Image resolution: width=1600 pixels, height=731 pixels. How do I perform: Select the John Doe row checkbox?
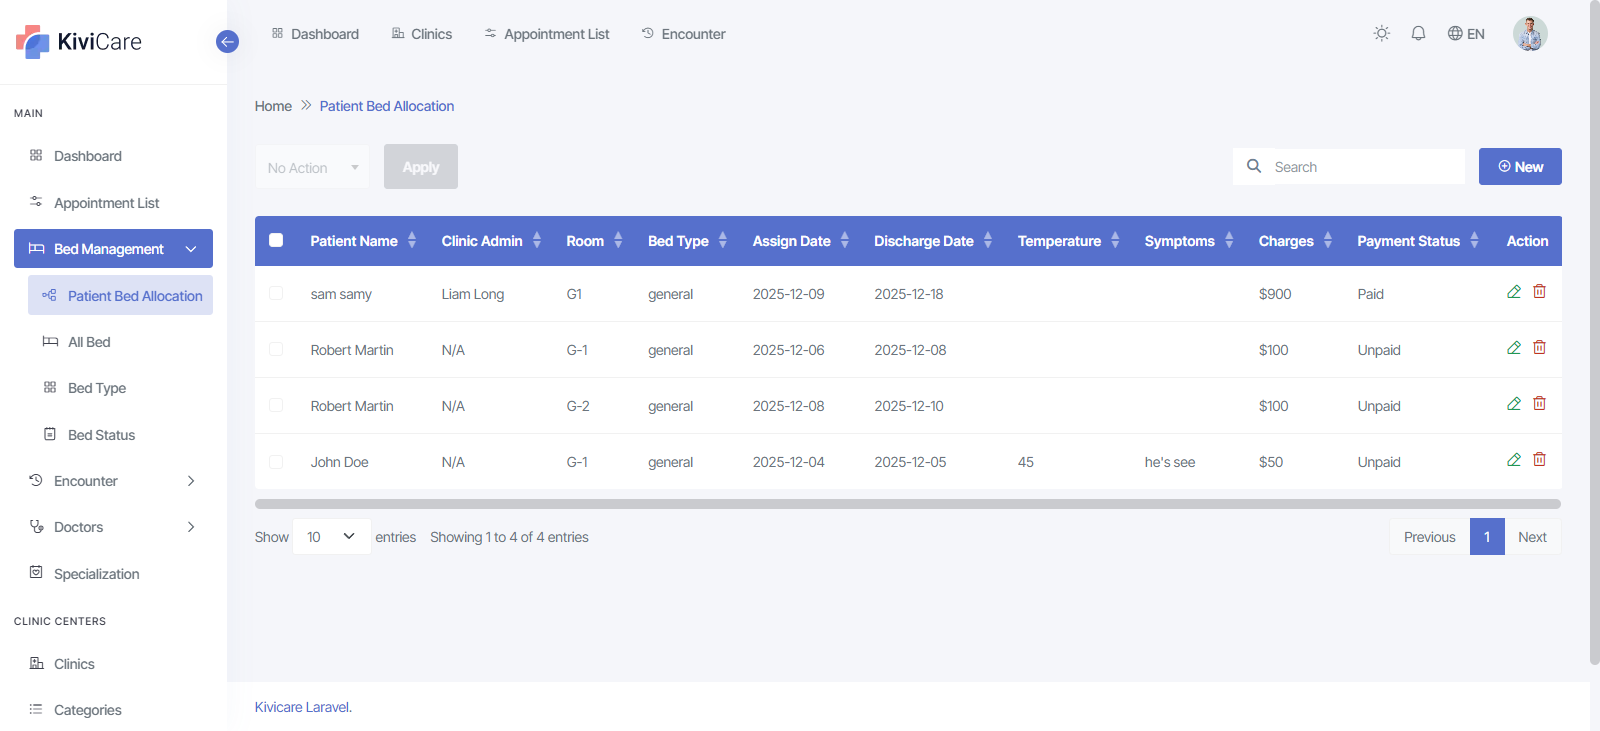tap(276, 462)
